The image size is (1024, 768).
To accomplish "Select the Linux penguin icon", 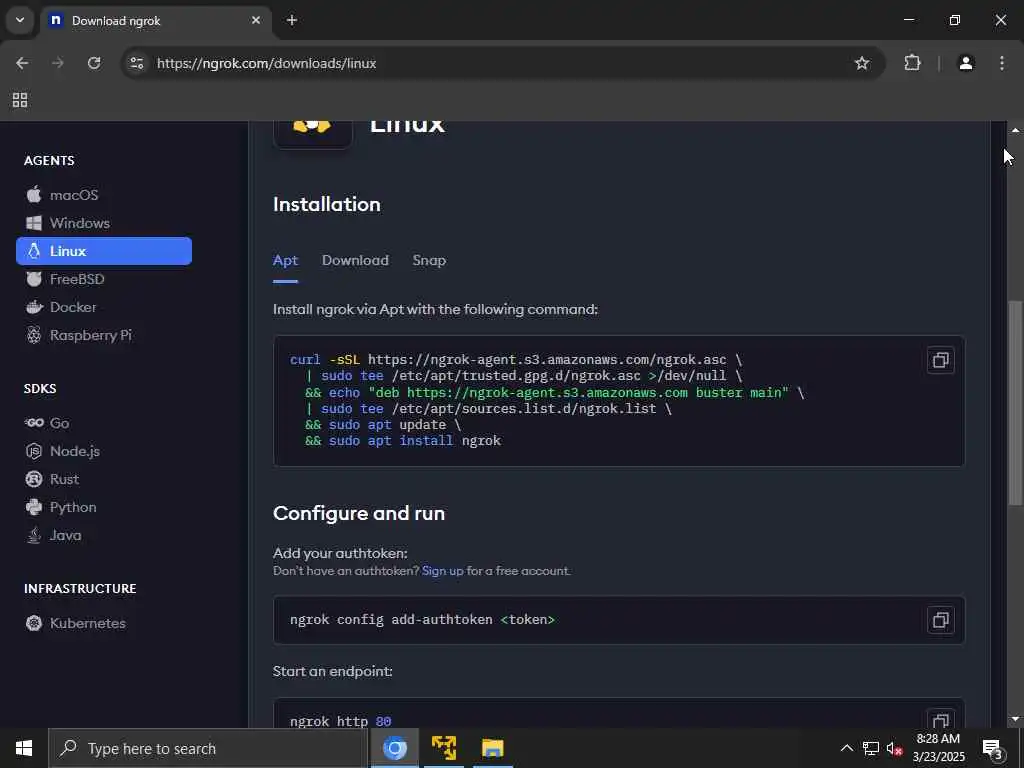I will click(34, 251).
